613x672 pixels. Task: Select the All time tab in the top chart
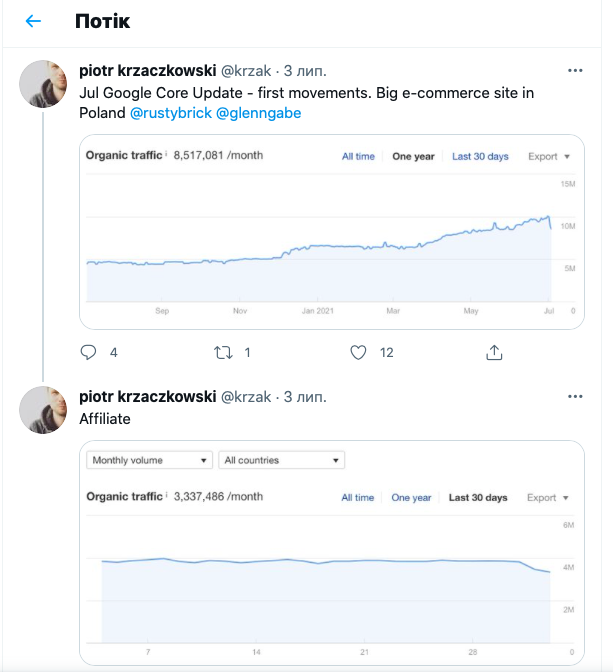click(x=358, y=157)
